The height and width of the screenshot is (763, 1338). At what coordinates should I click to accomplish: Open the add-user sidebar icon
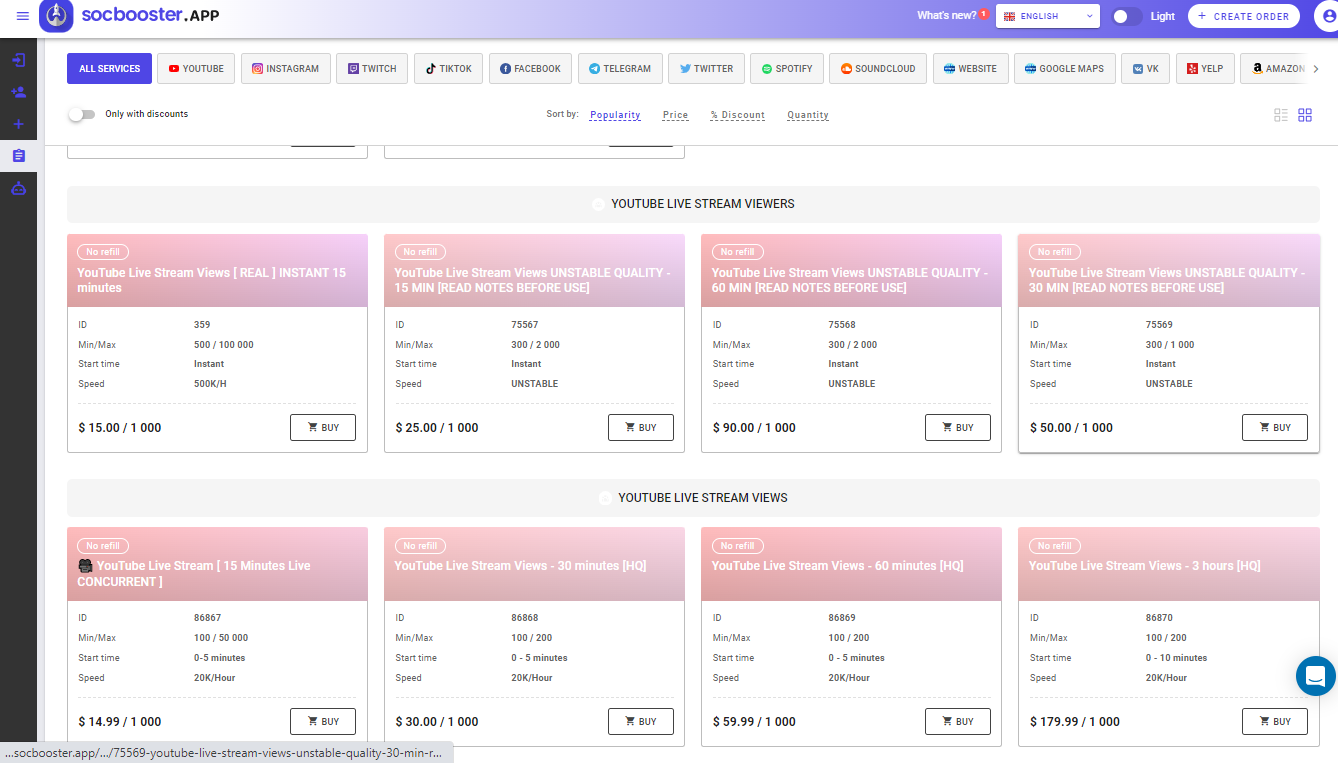18,92
